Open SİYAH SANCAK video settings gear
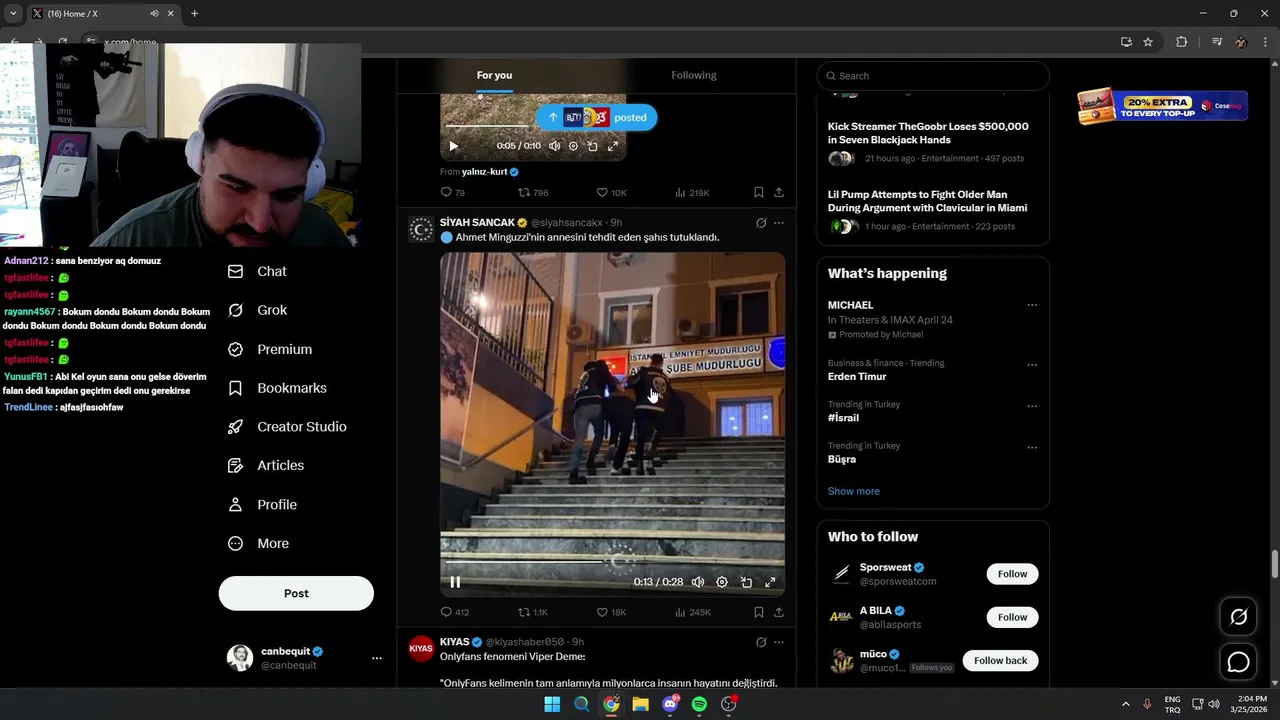The width and height of the screenshot is (1280, 720). point(722,582)
